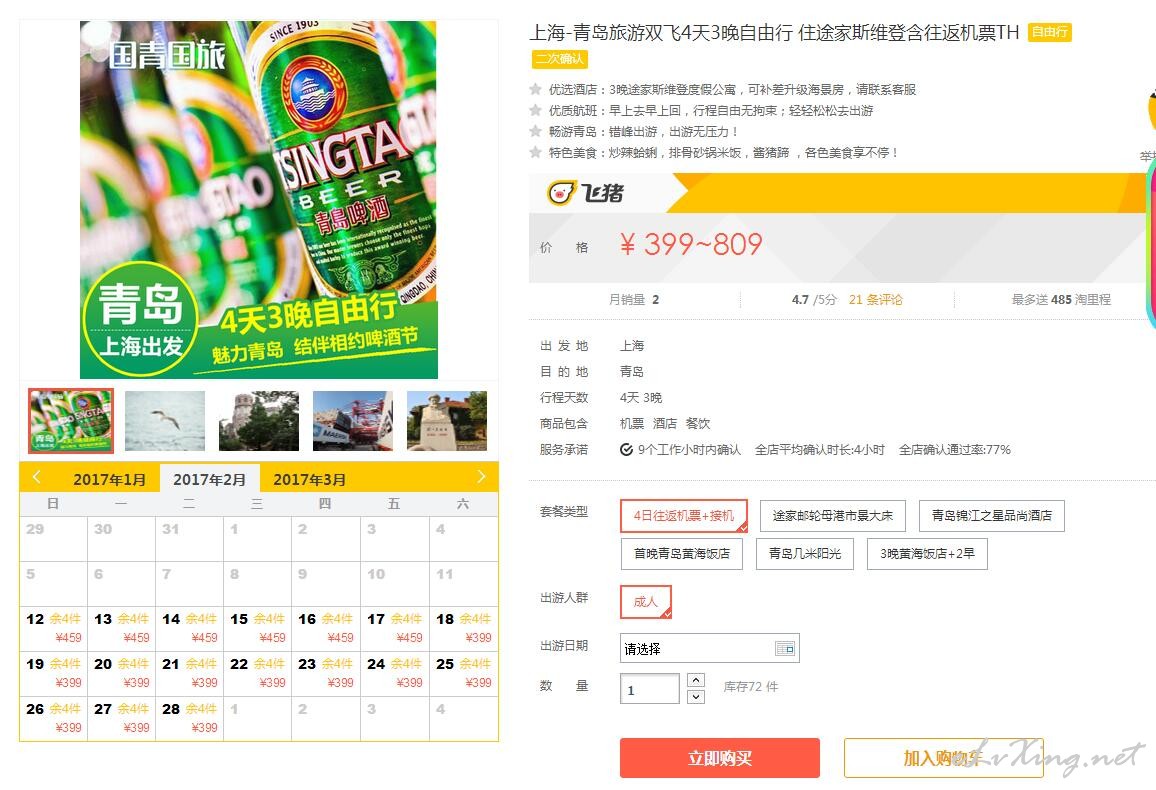Select package 青岛几米阳光
Image resolution: width=1156 pixels, height=790 pixels.
[x=805, y=553]
